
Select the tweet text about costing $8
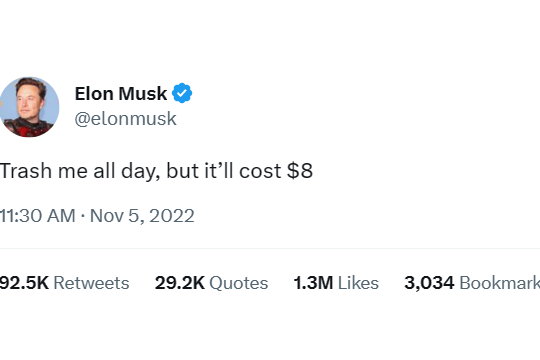point(156,171)
